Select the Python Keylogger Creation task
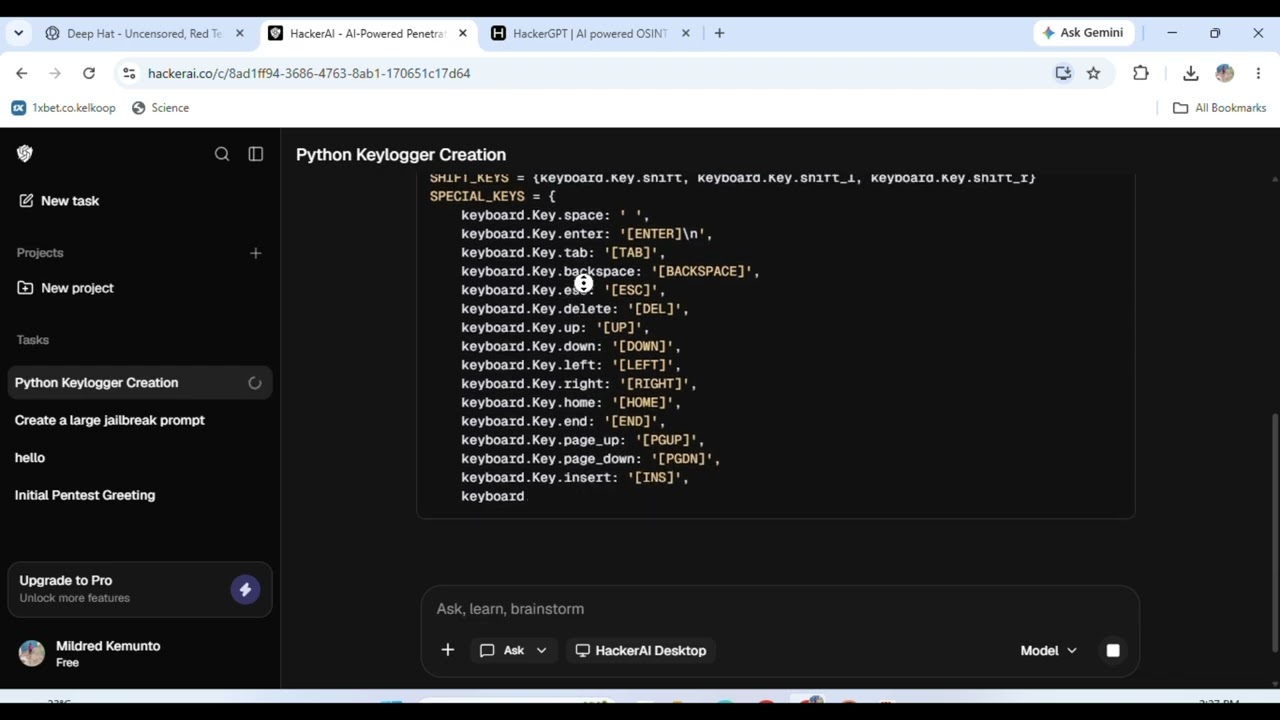This screenshot has height=720, width=1280. 139,383
